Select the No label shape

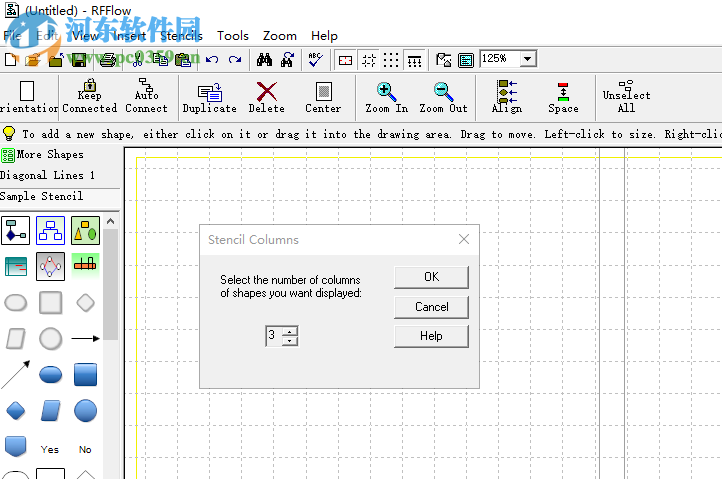pyautogui.click(x=85, y=450)
